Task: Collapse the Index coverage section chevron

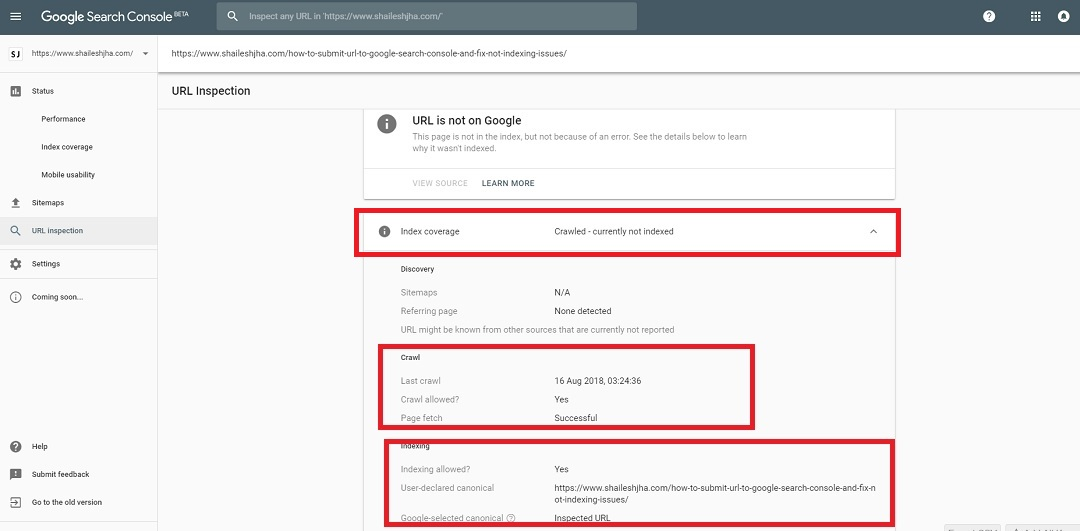Action: point(873,231)
